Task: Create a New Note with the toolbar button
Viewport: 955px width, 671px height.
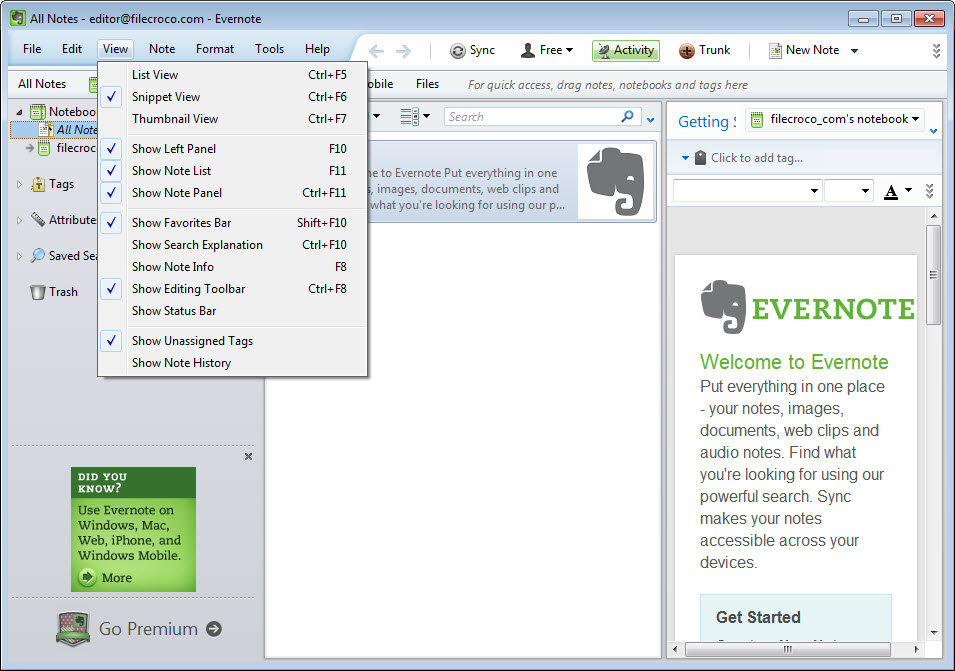Action: point(804,51)
